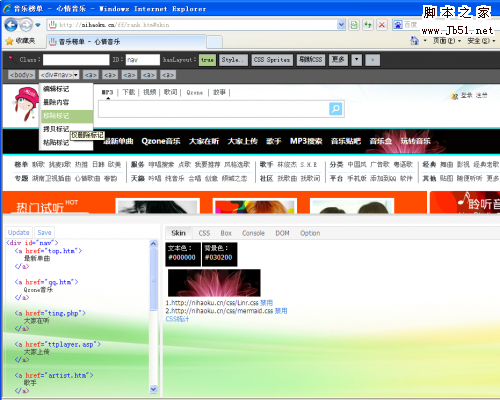Open the dropdown arrow next to 更多

point(357,60)
